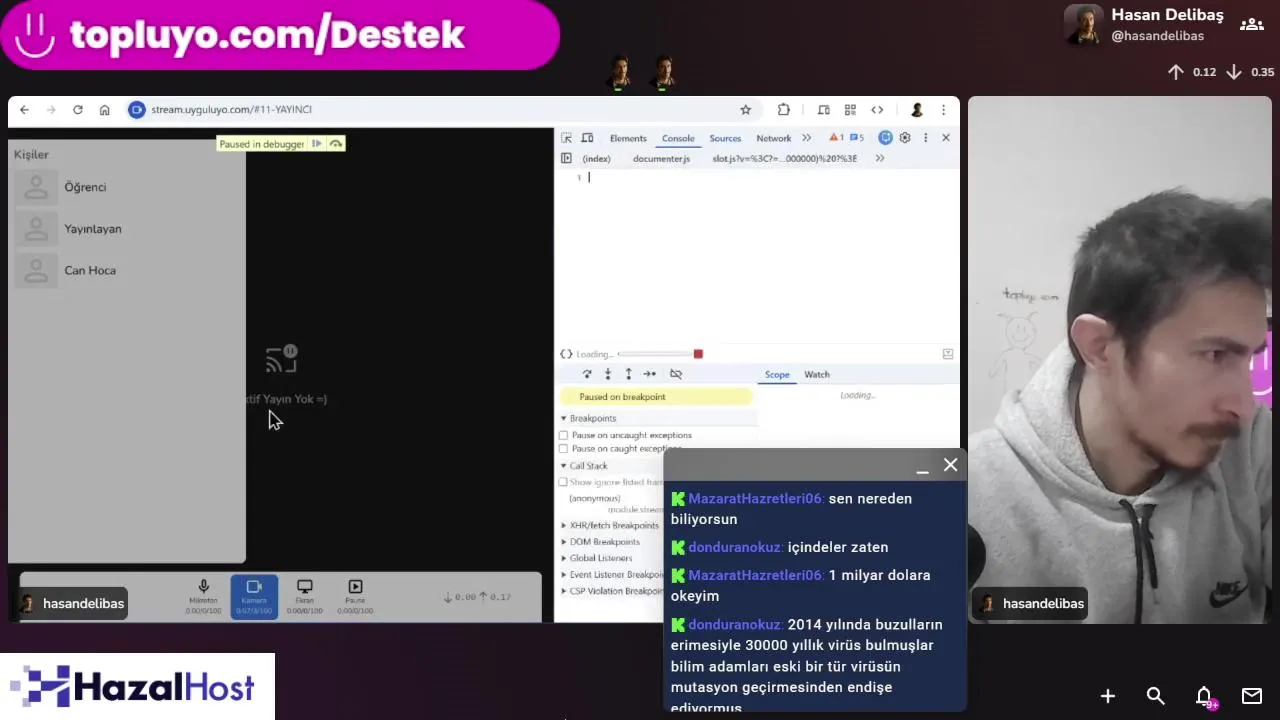Switch to the Elements tab
This screenshot has width=1280, height=720.
[628, 138]
